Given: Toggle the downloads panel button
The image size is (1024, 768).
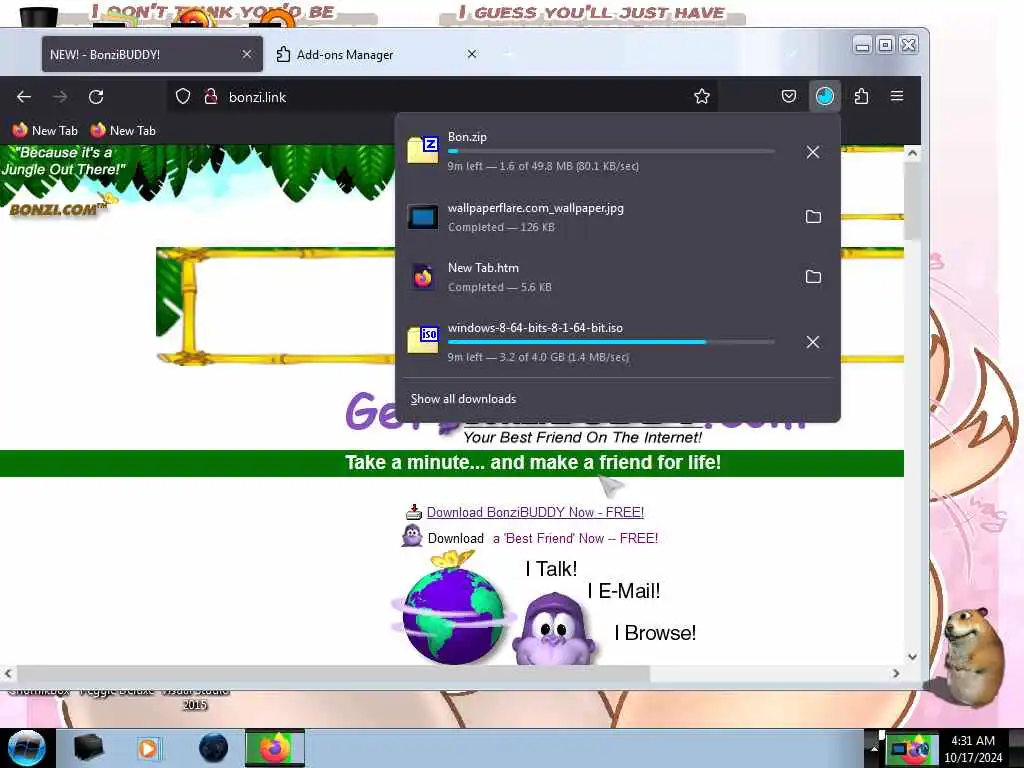Looking at the screenshot, I should (825, 97).
